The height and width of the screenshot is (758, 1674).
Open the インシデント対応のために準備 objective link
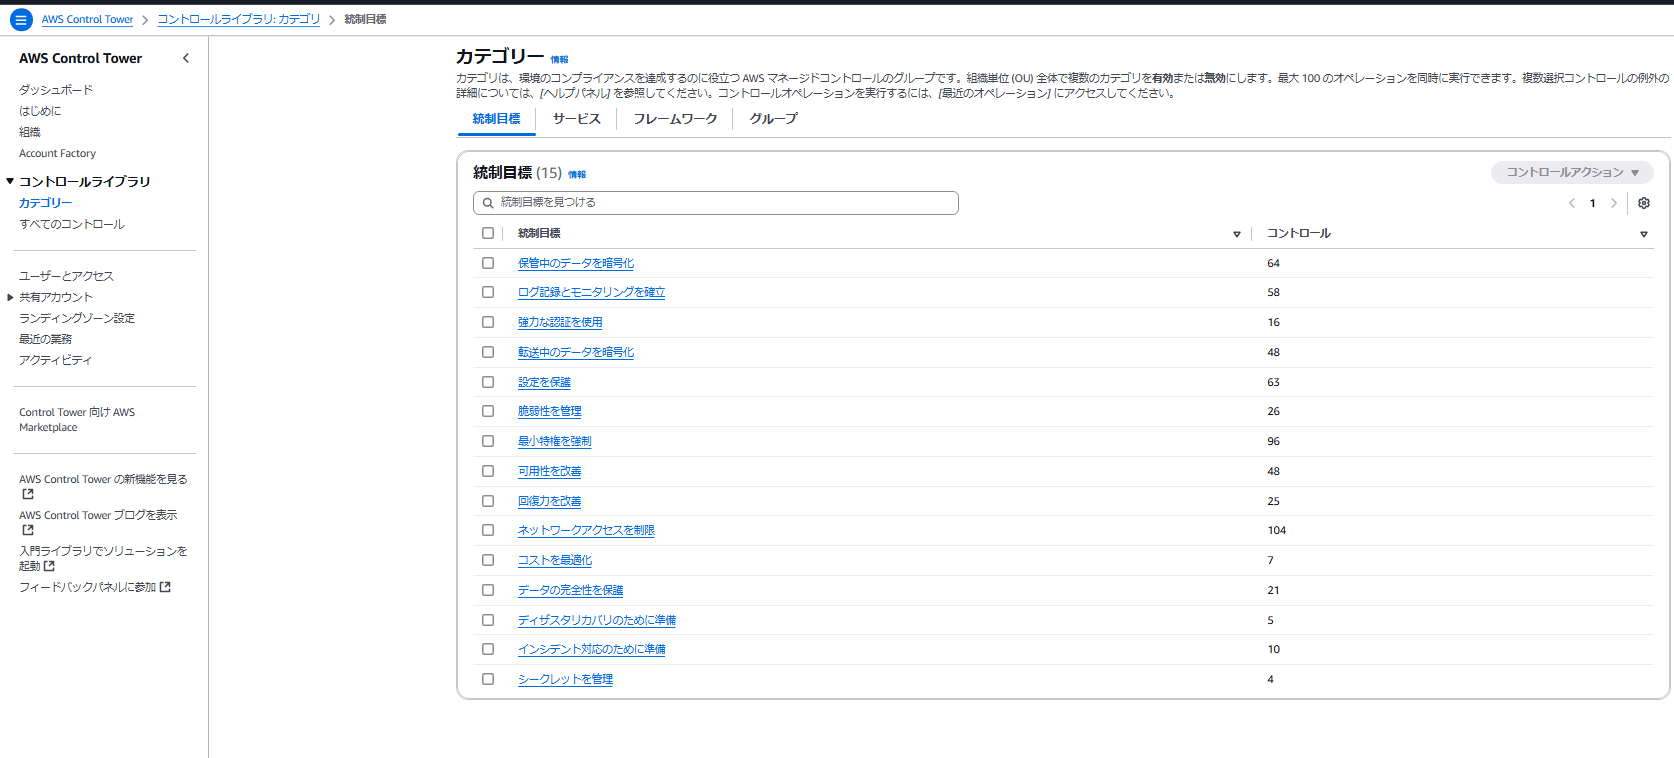[x=592, y=649]
